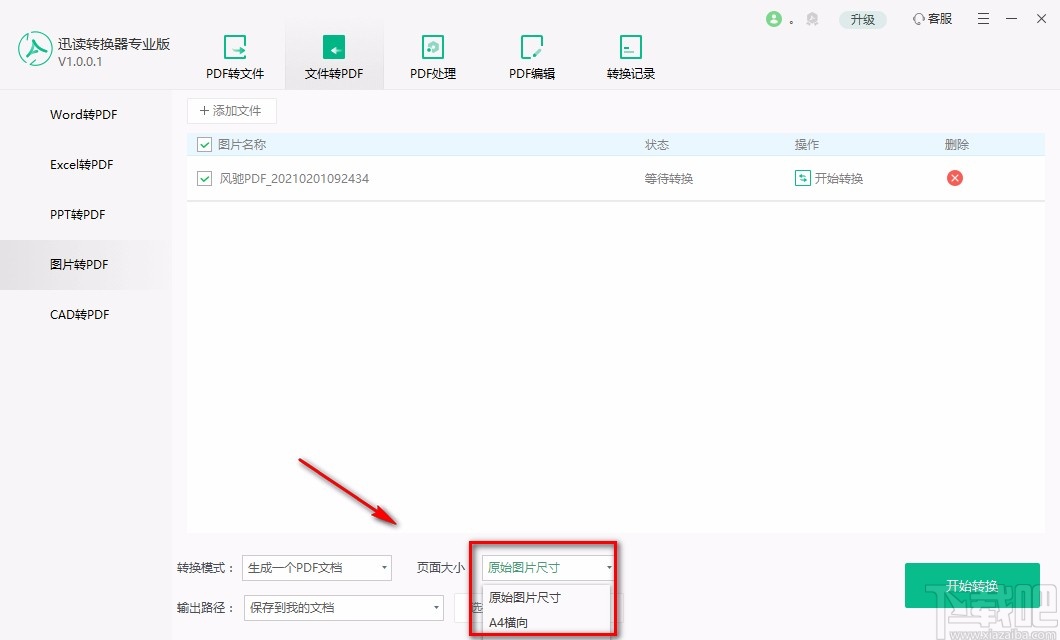Toggle the checkbox for 风驰PDF_20210201092434

pyautogui.click(x=203, y=178)
